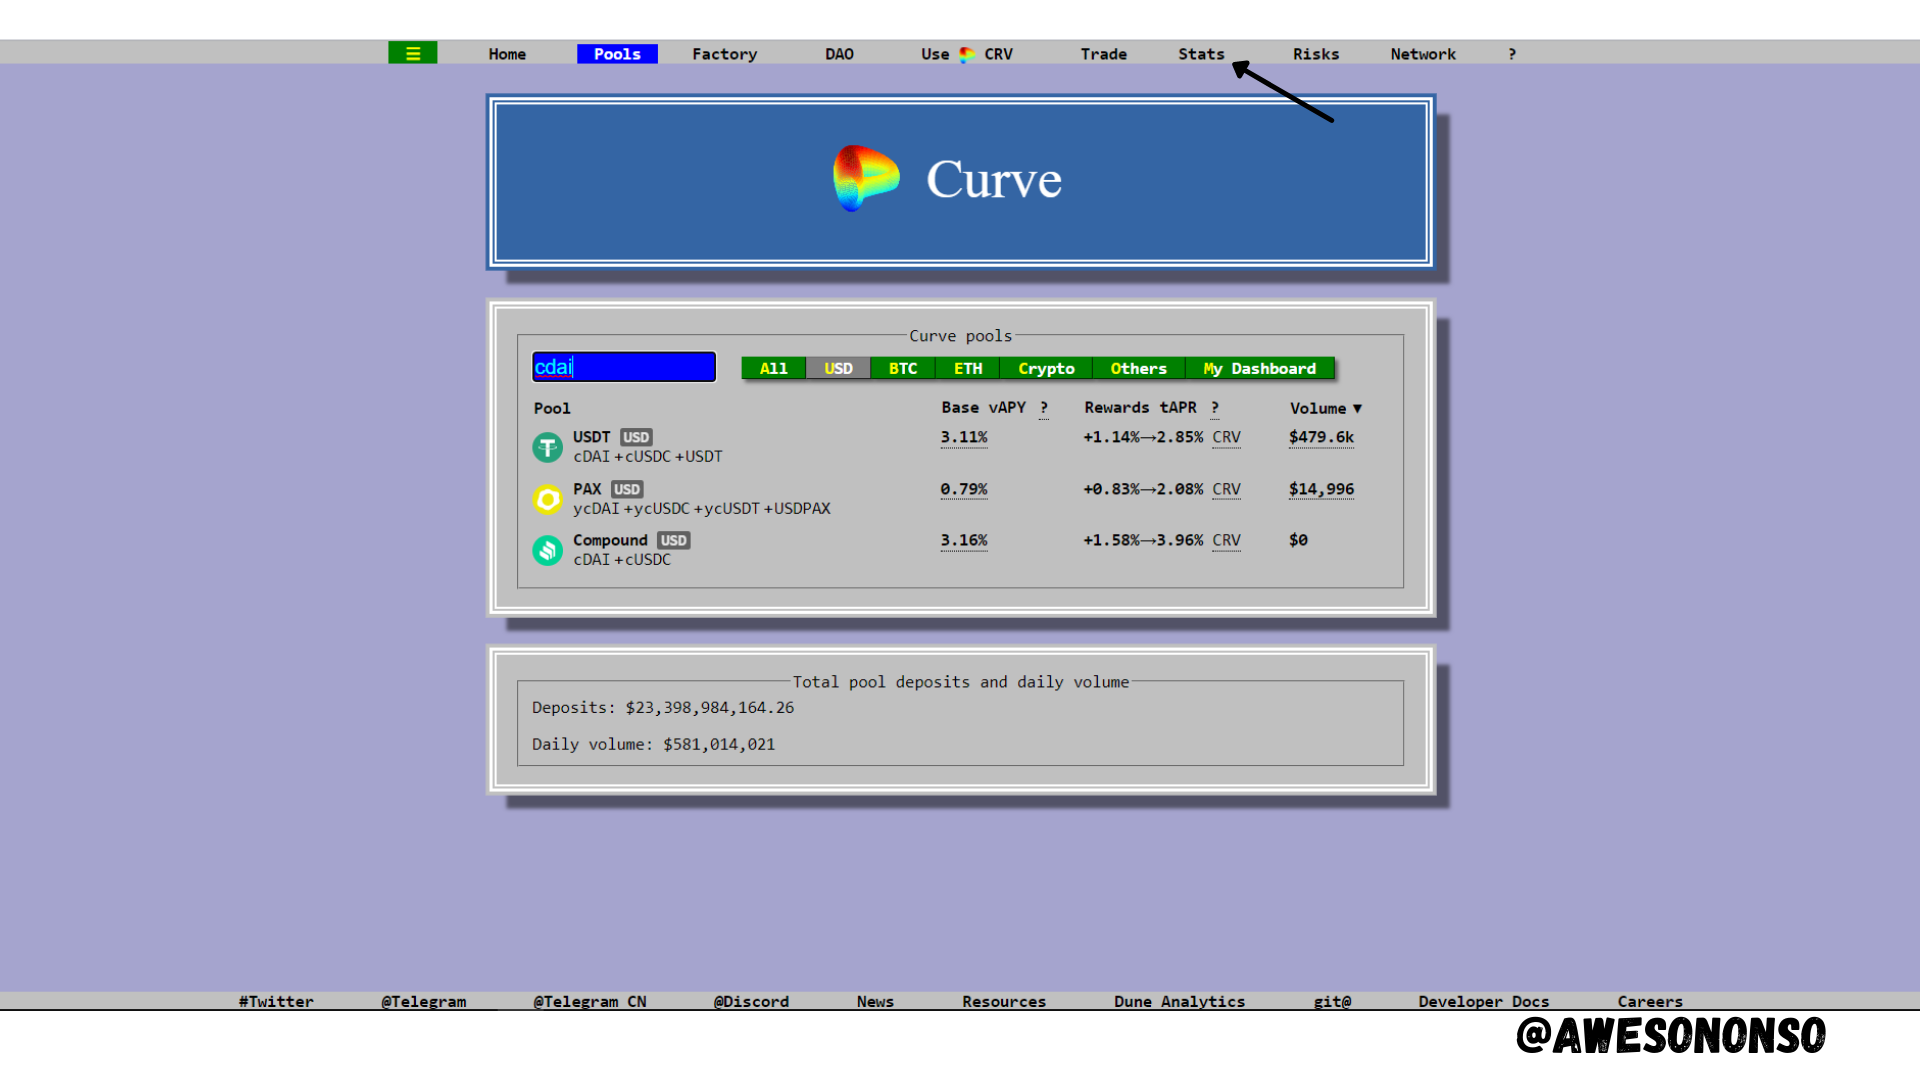Open the Risks menu item

click(1316, 54)
